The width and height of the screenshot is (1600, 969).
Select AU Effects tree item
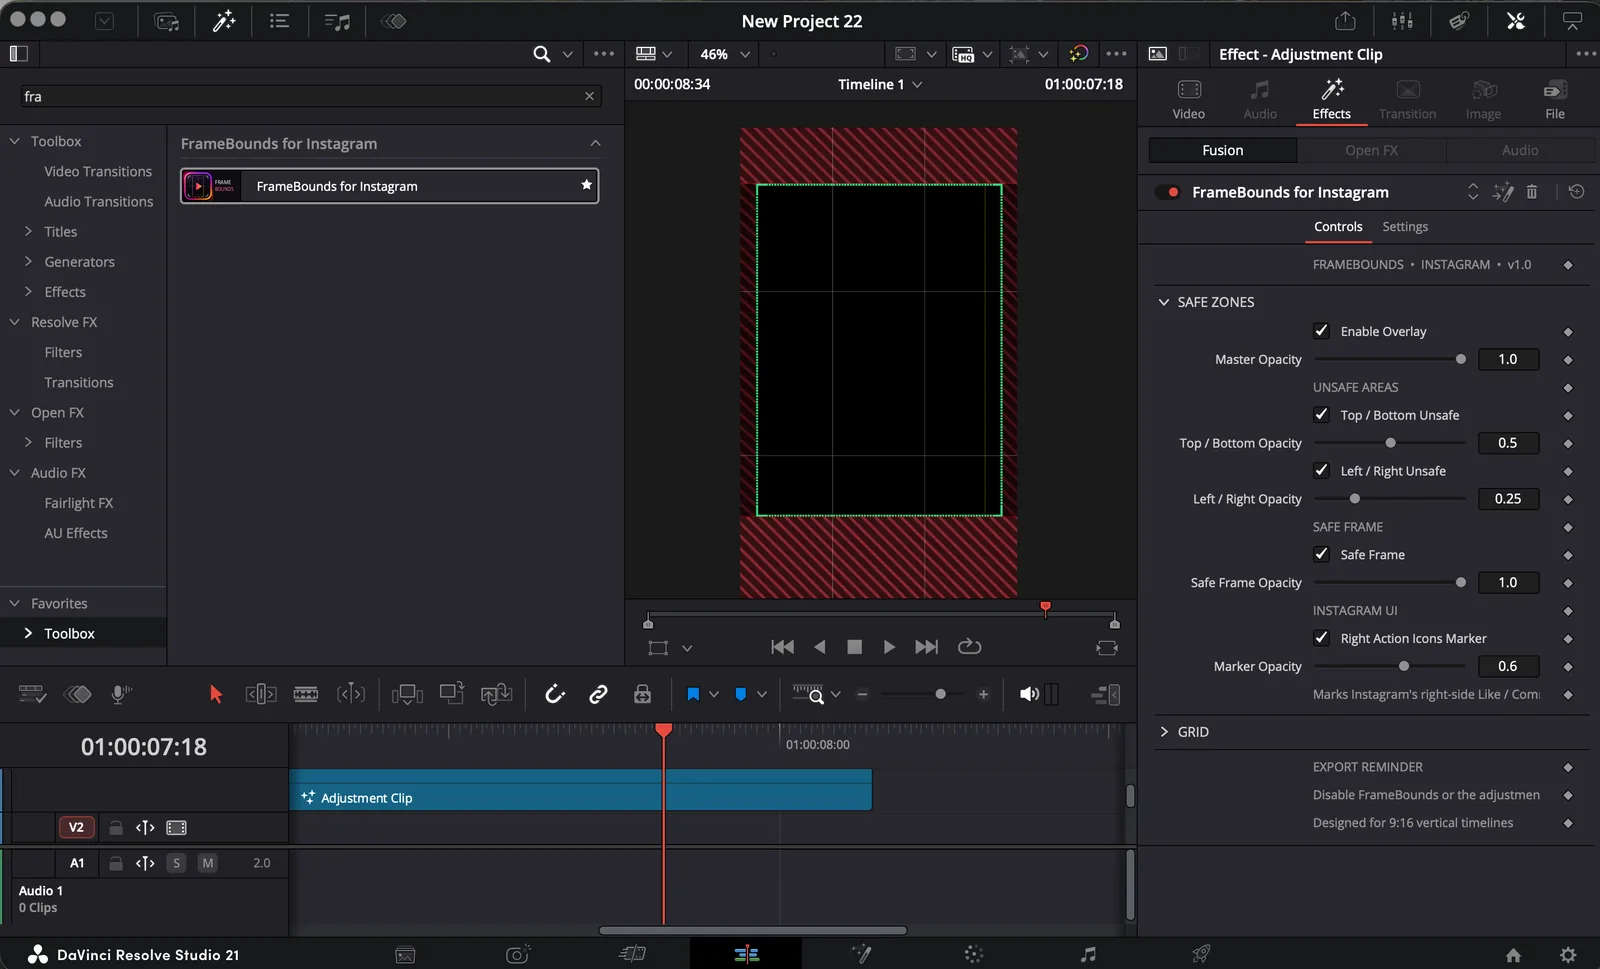[76, 533]
